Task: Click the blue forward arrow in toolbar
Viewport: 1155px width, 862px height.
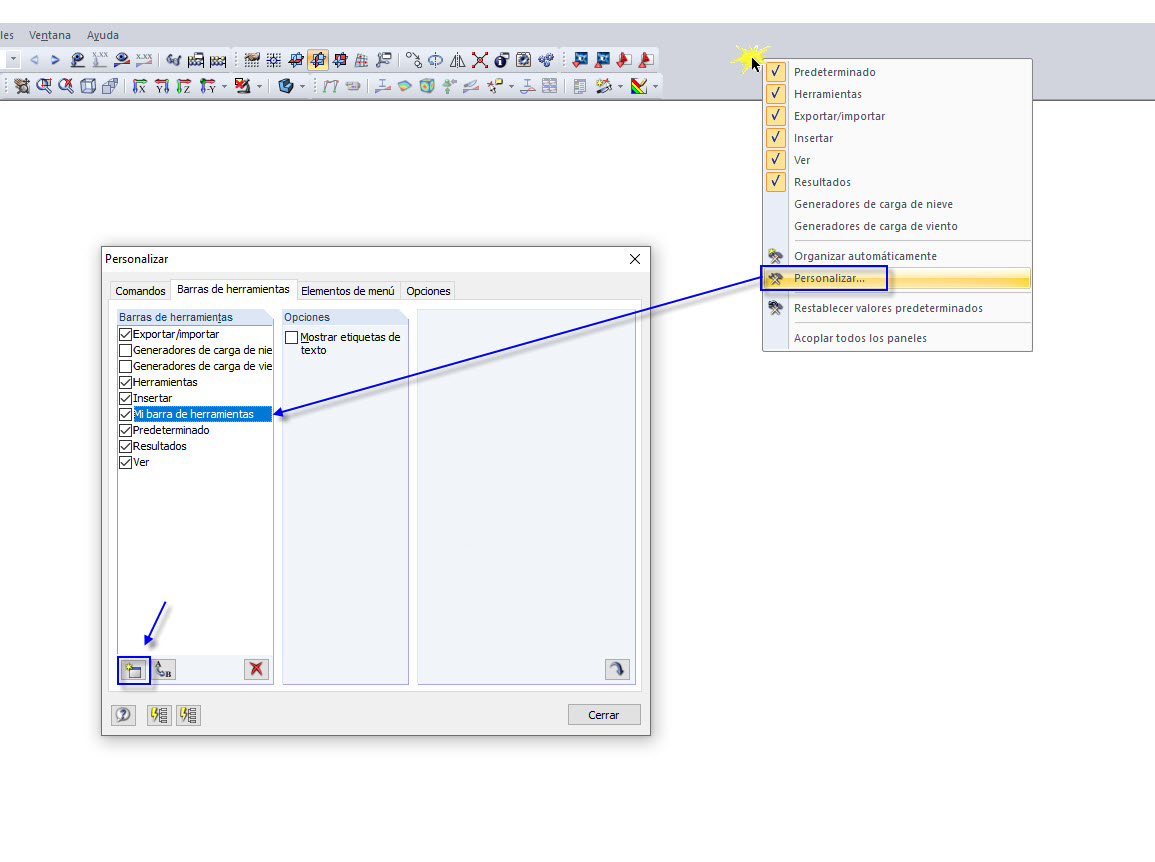Action: tap(55, 60)
